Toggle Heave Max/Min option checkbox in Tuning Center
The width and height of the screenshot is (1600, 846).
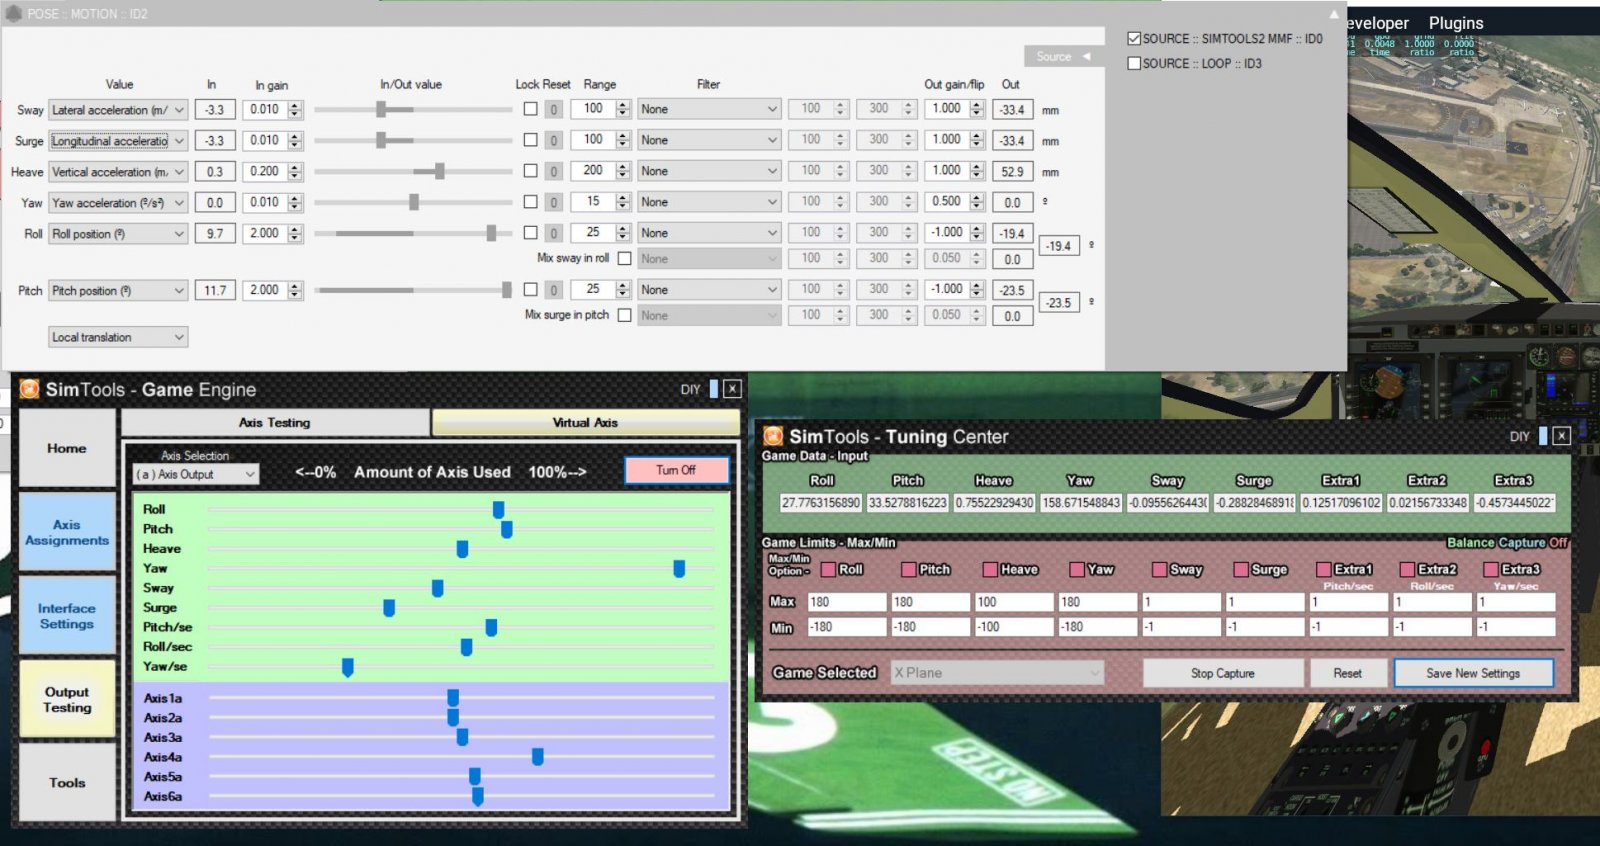[990, 569]
